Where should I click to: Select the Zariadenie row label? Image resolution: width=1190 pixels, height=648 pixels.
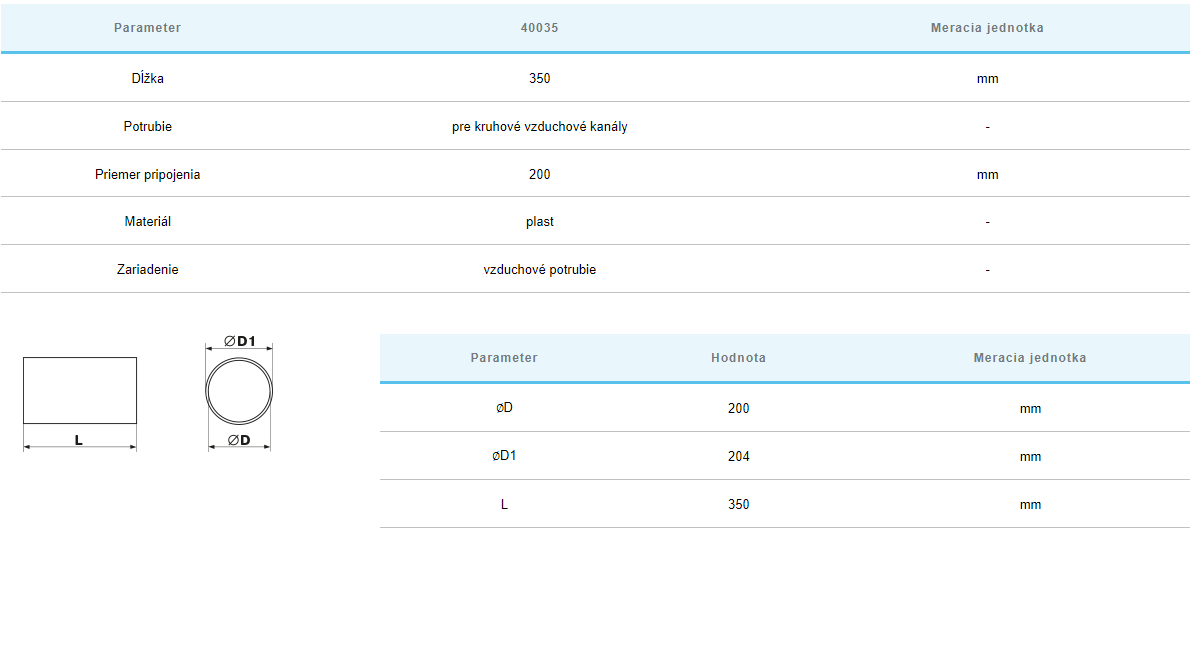[x=147, y=269]
